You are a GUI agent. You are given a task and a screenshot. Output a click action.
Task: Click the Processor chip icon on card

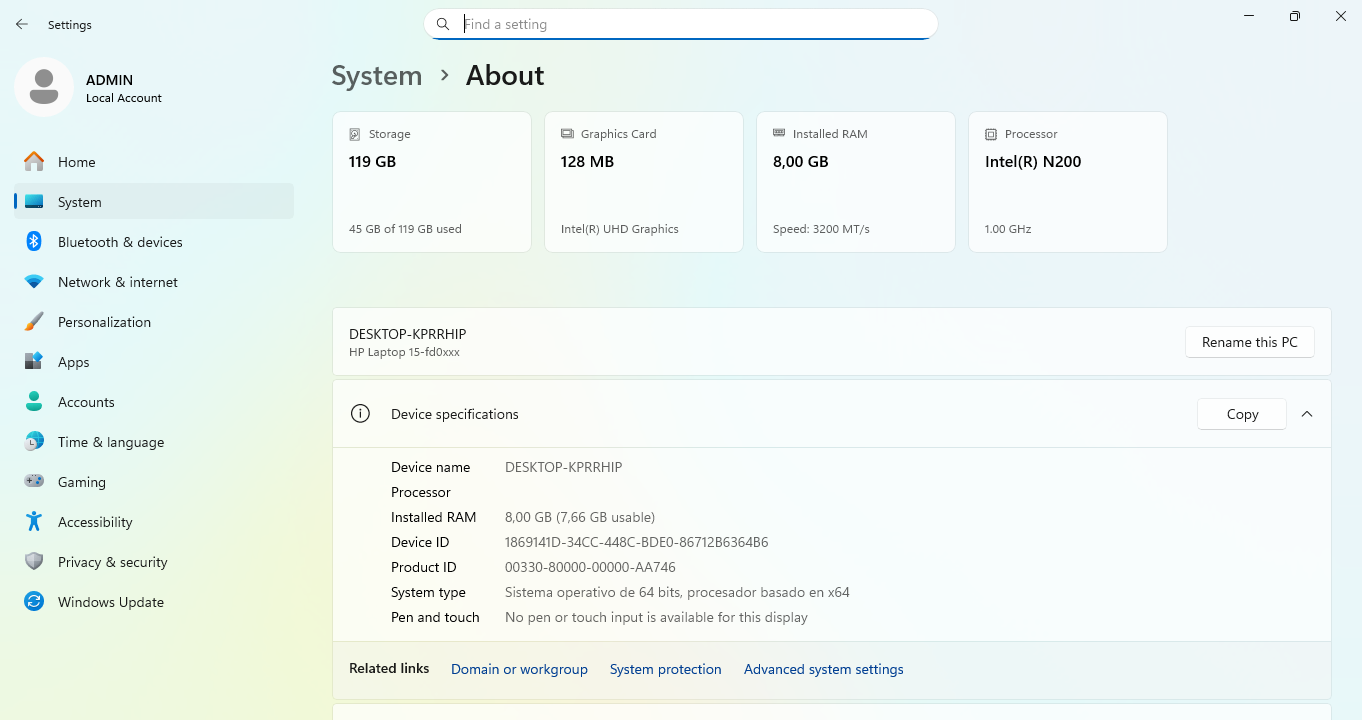(991, 134)
